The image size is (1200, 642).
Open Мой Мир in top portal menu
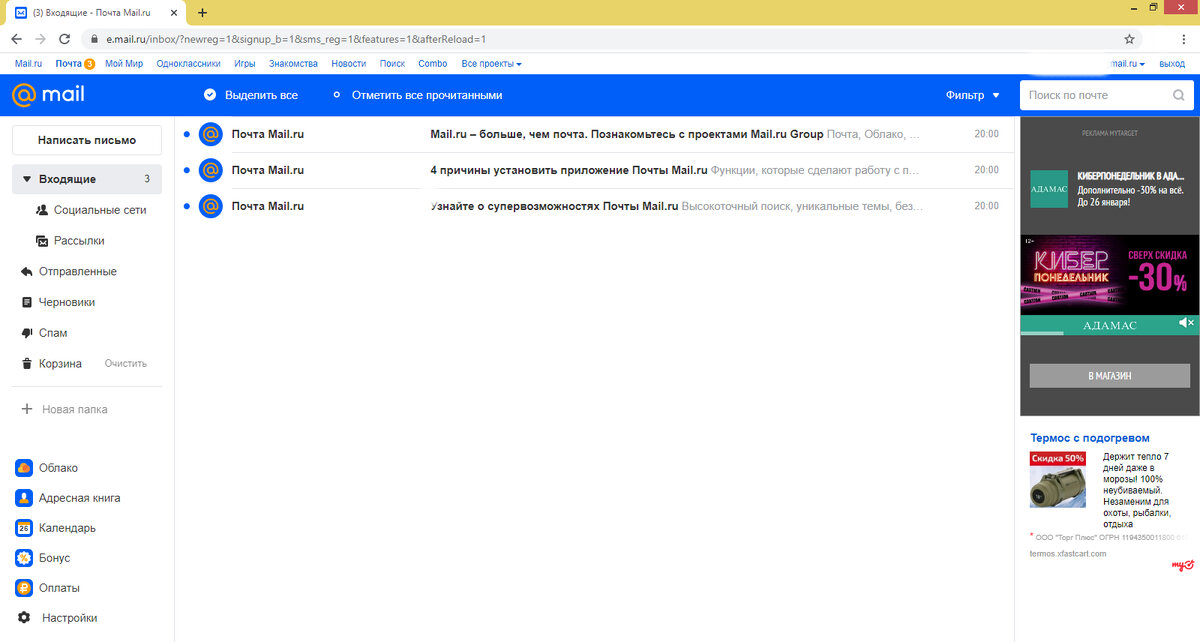[x=123, y=63]
